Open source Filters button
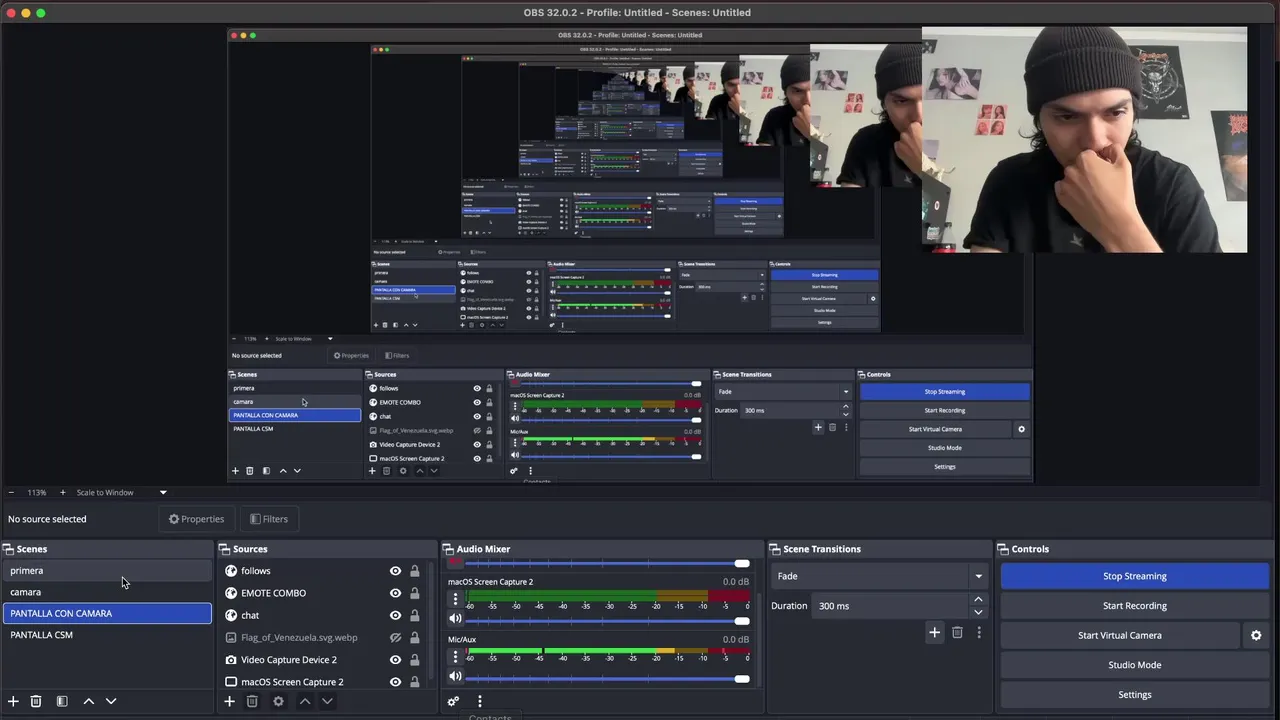Screen dimensions: 1280x720 [x=269, y=519]
